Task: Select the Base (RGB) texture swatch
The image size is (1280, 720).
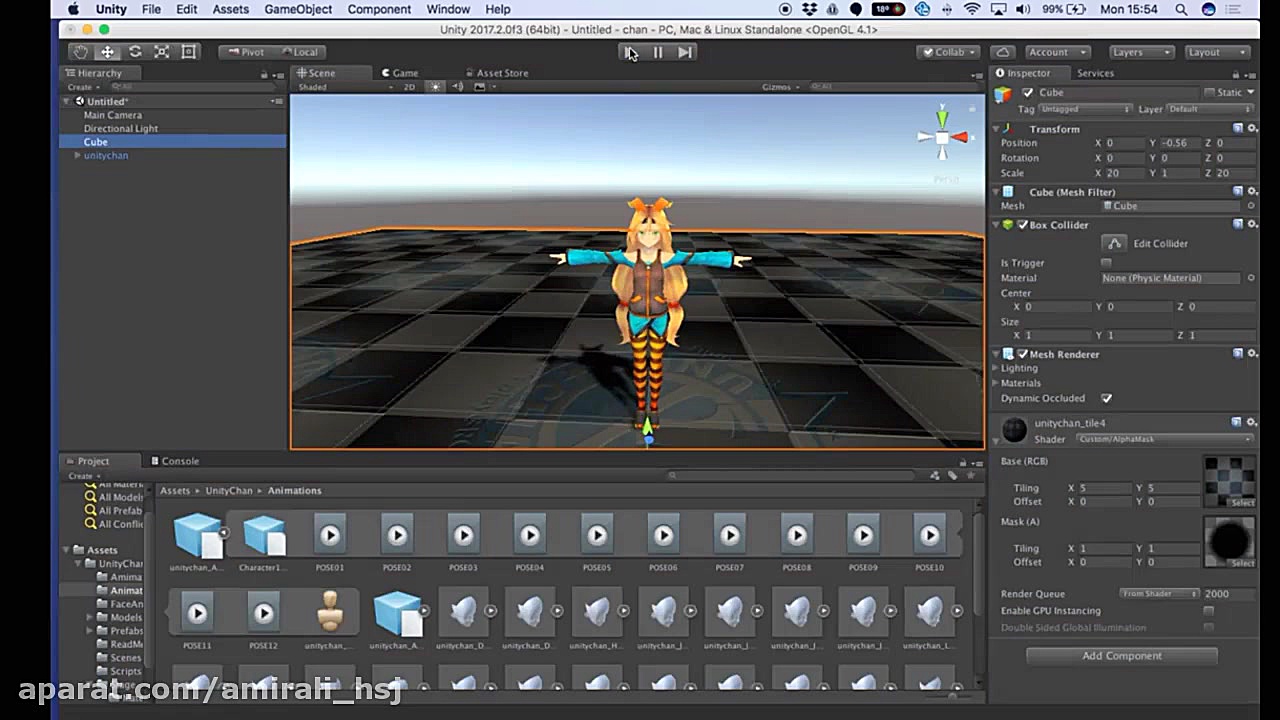Action: coord(1228,479)
